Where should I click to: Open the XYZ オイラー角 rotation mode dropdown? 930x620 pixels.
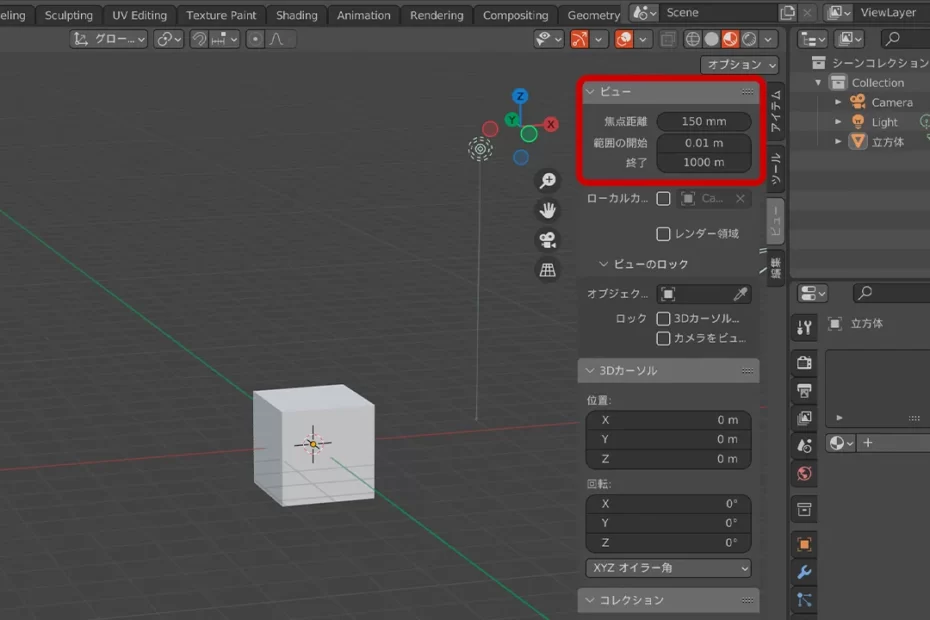point(668,568)
